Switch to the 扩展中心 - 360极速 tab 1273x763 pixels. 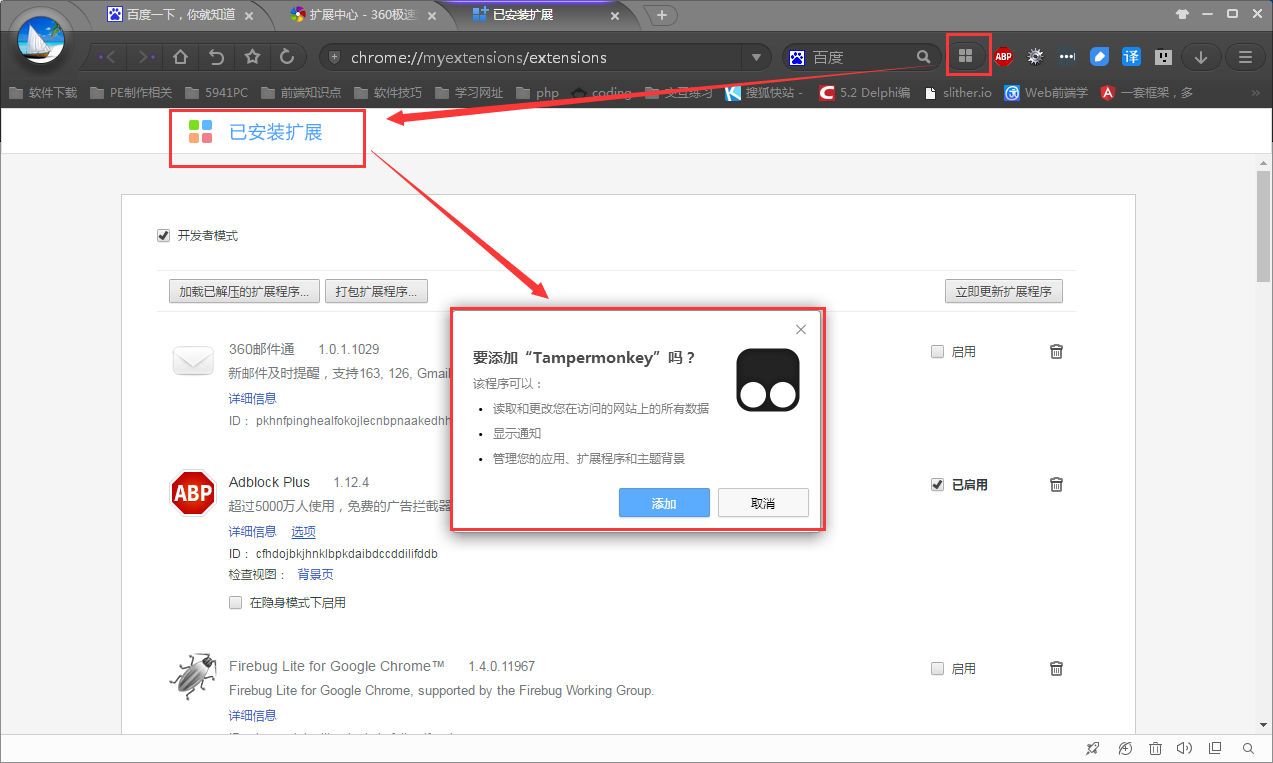pyautogui.click(x=362, y=15)
